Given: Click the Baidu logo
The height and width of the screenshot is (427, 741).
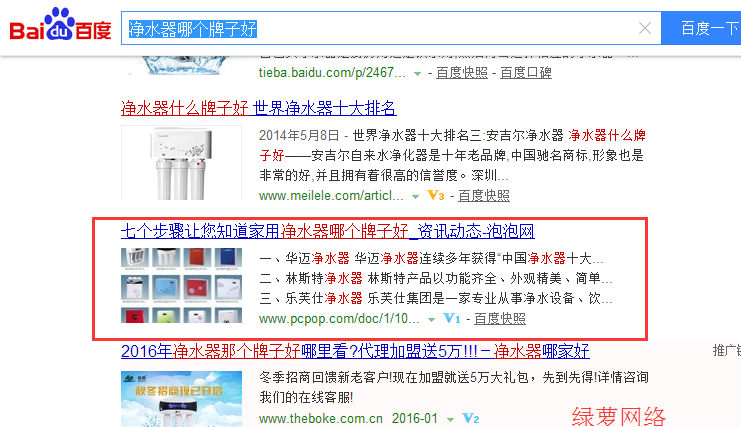Looking at the screenshot, I should 60,25.
